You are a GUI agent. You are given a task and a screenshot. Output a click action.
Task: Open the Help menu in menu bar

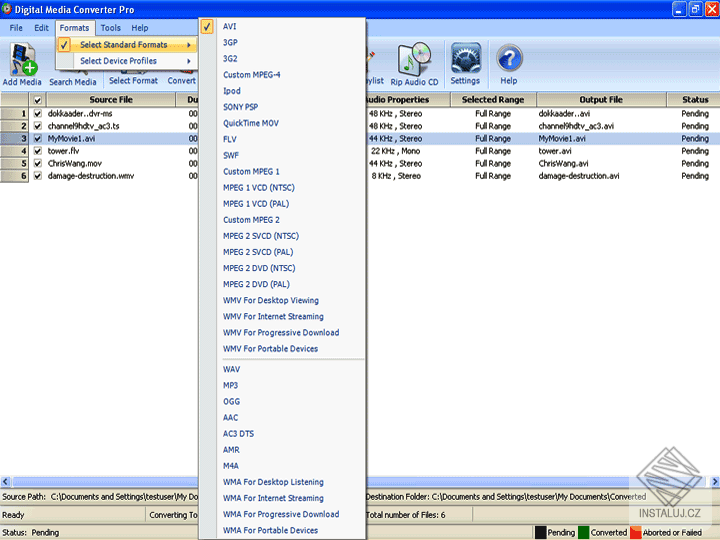coord(140,28)
